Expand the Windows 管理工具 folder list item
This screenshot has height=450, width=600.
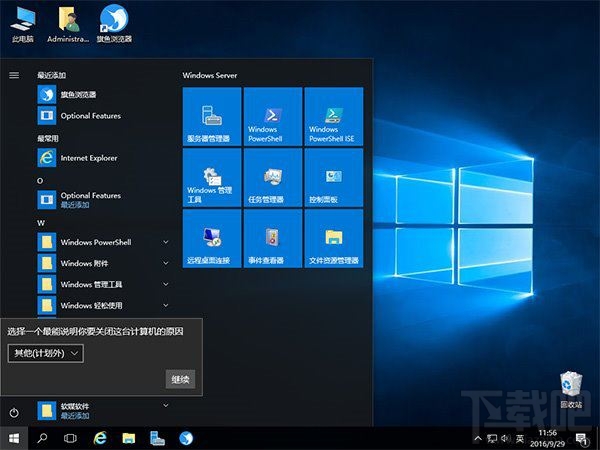tap(103, 284)
